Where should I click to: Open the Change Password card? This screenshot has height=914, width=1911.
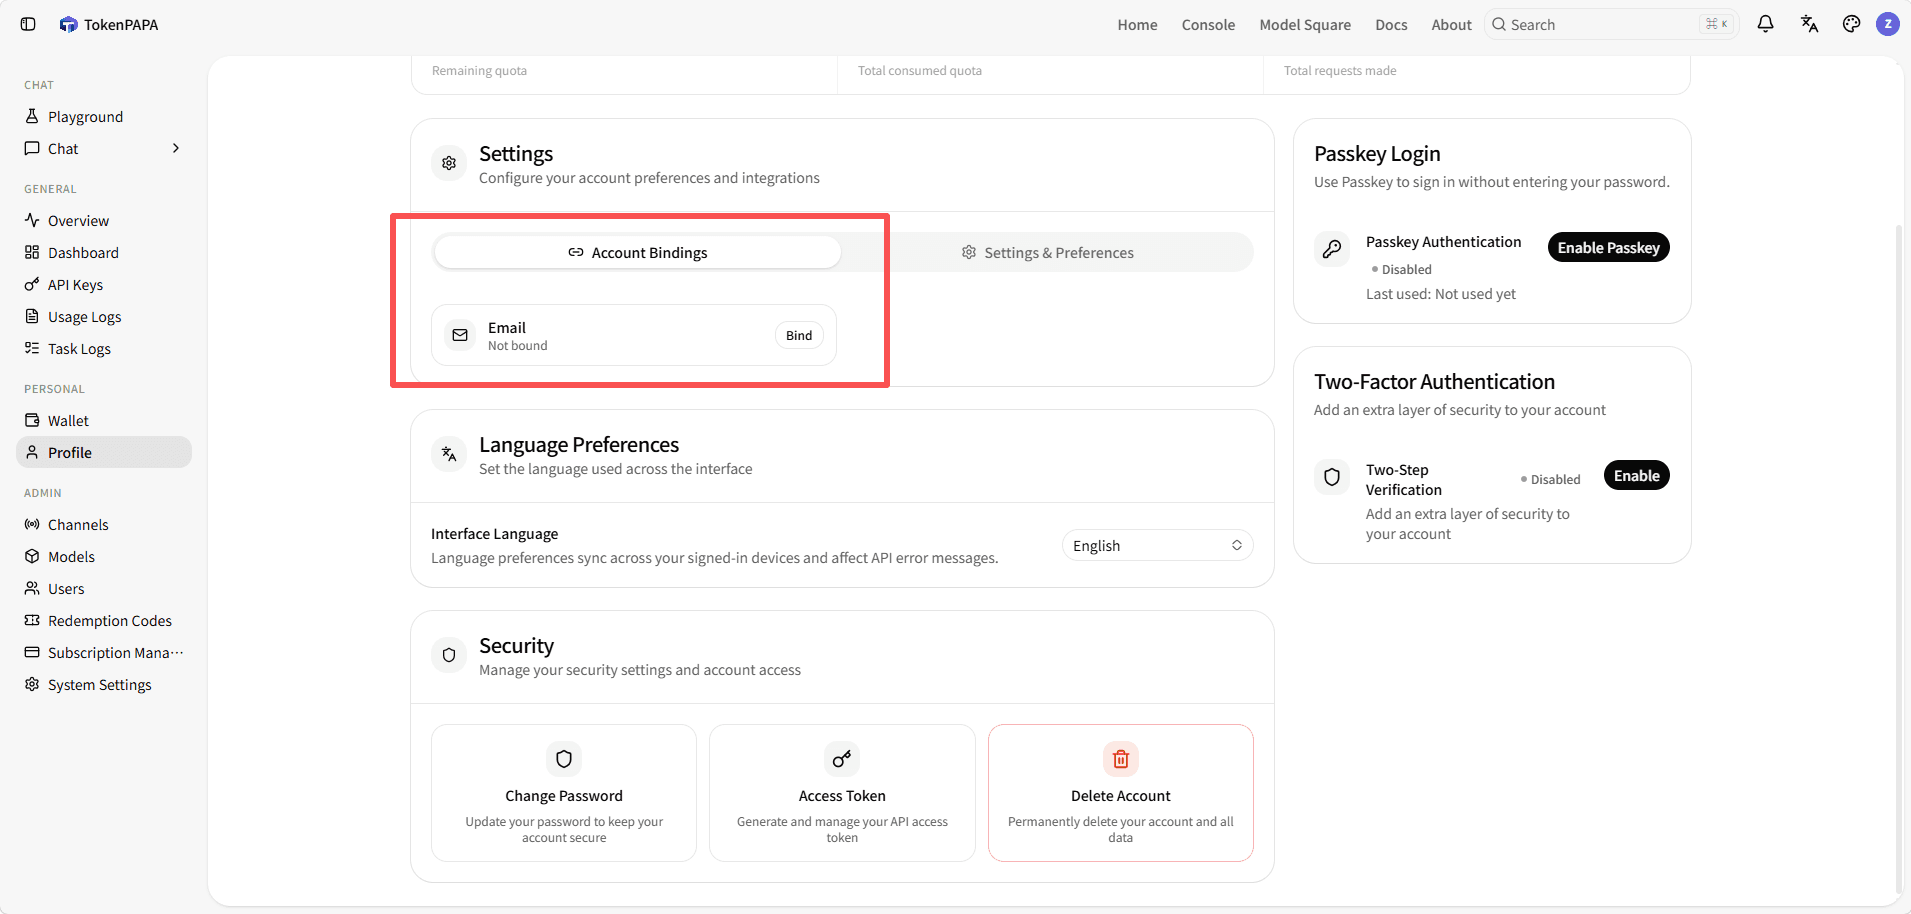click(564, 792)
